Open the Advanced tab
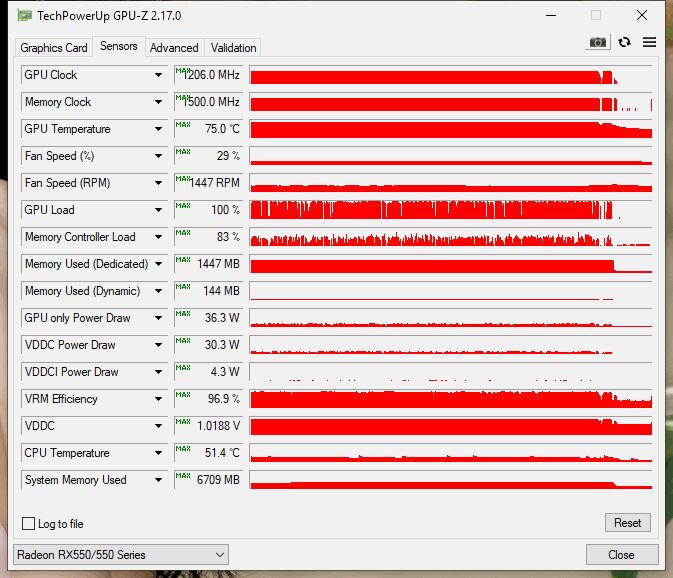This screenshot has height=578, width=673. click(174, 48)
